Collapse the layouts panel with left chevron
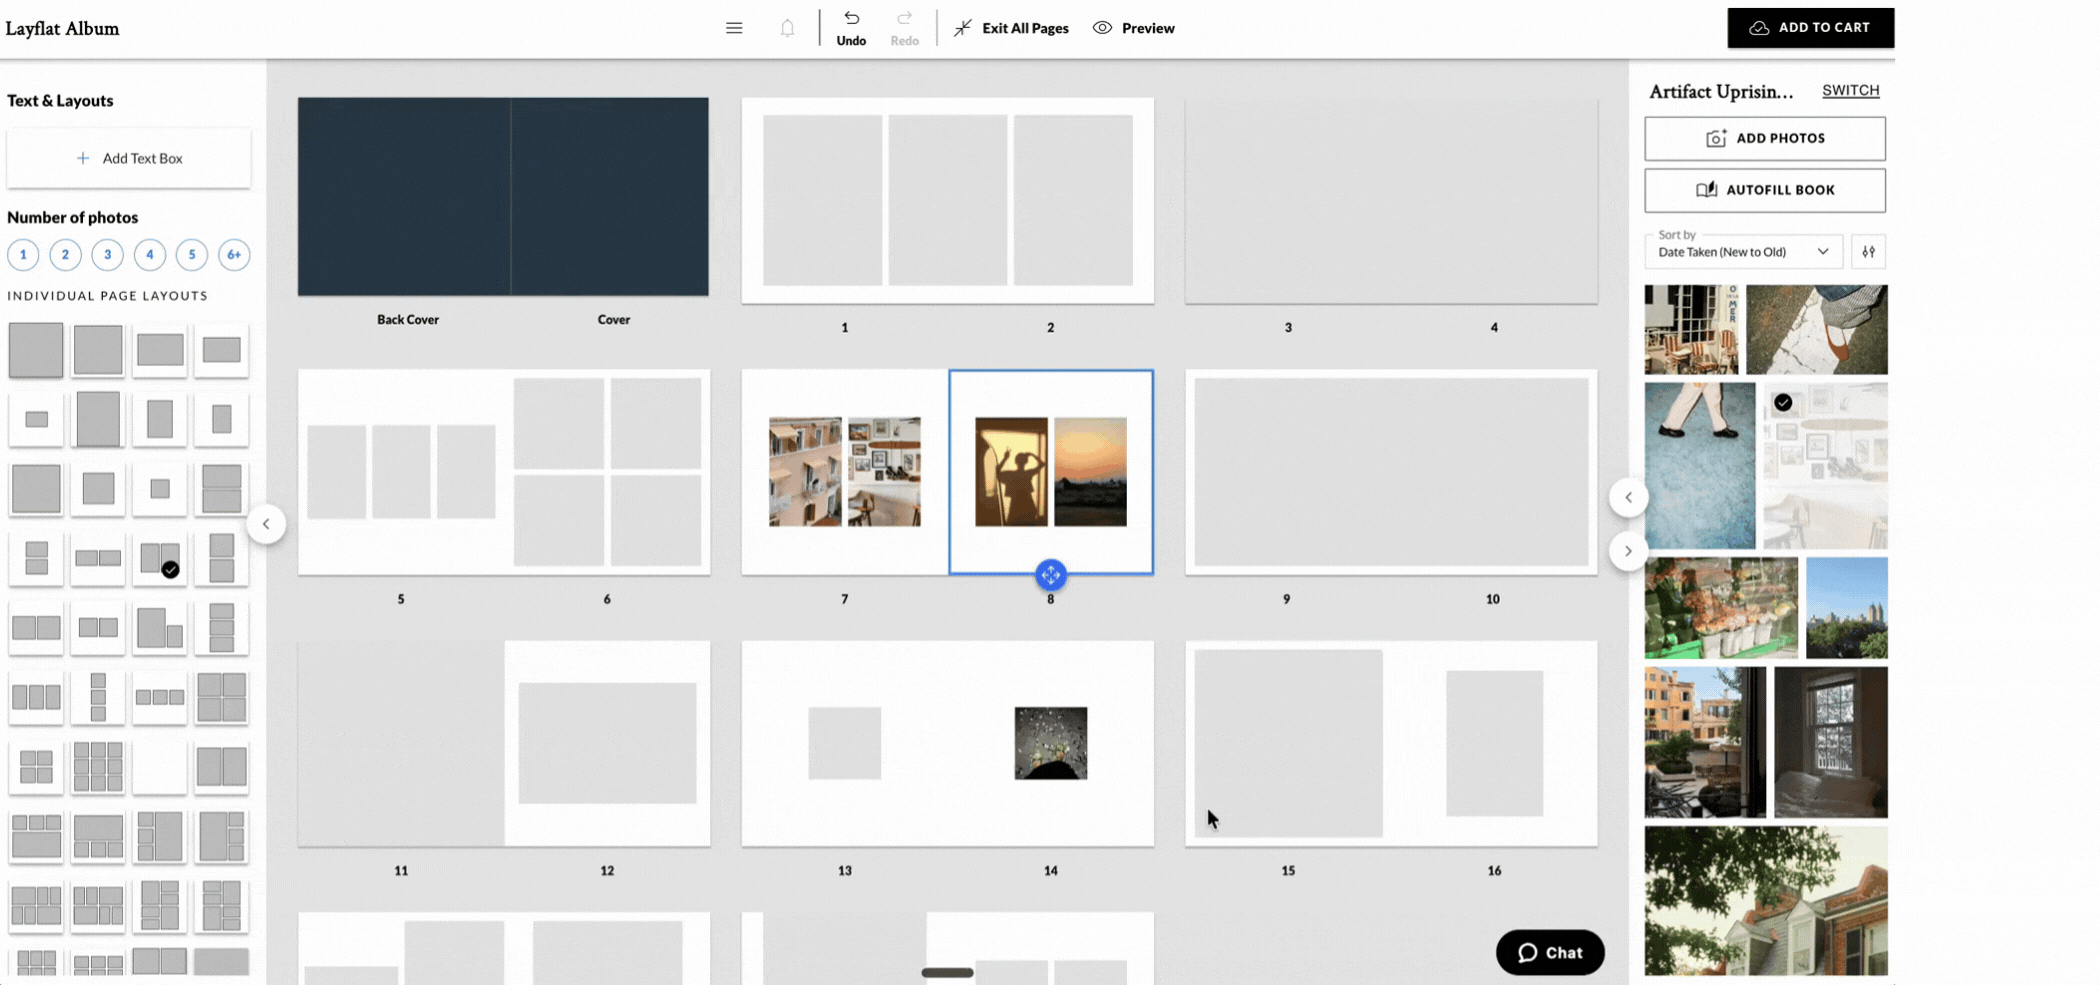This screenshot has width=2100, height=985. pos(267,523)
